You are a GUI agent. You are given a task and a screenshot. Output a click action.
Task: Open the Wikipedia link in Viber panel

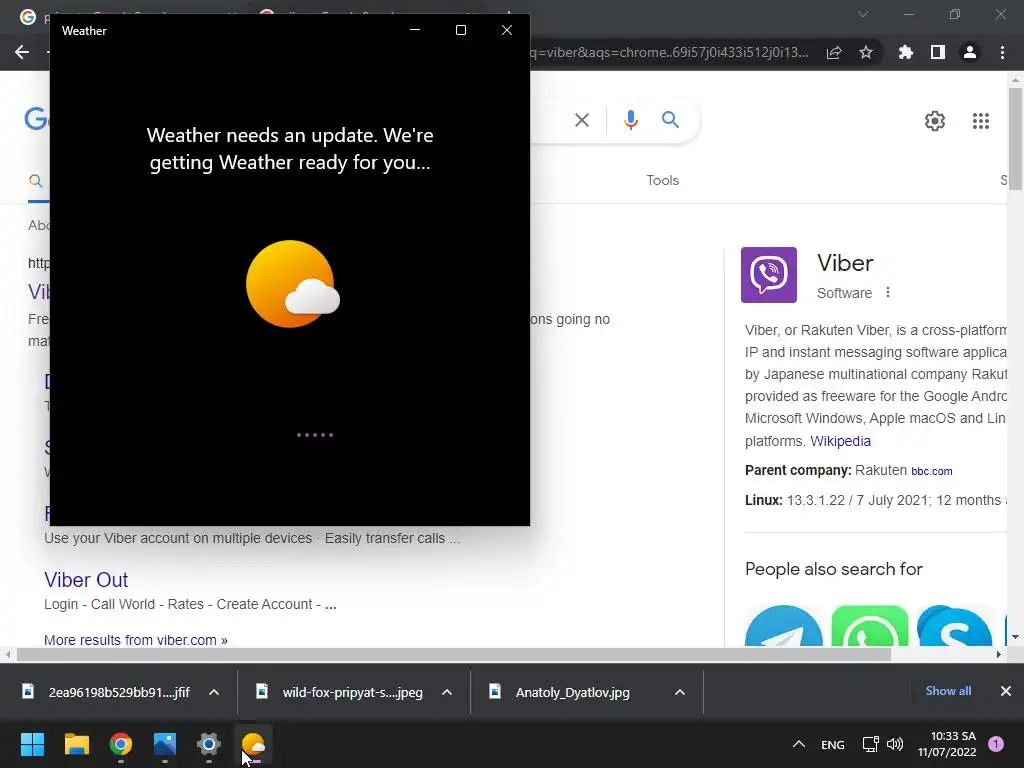pos(840,441)
